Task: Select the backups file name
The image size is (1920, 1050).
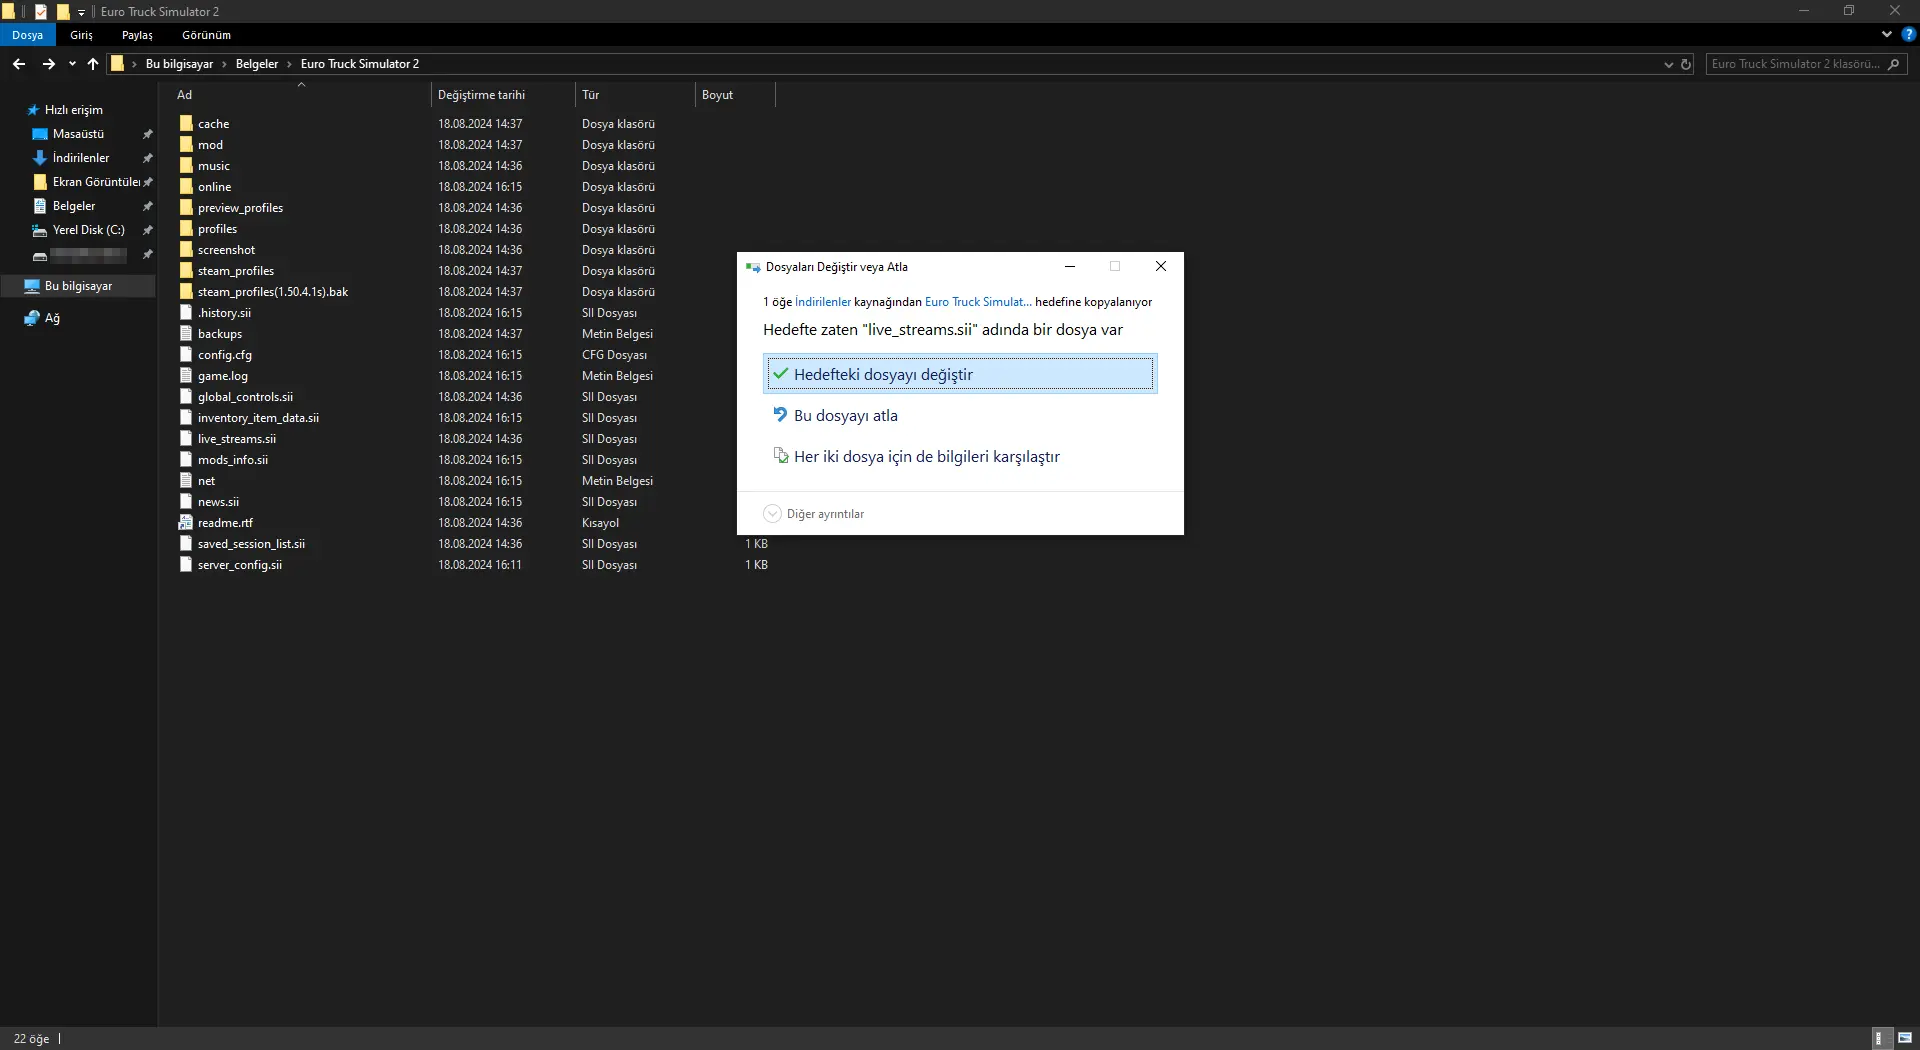Action: click(220, 334)
